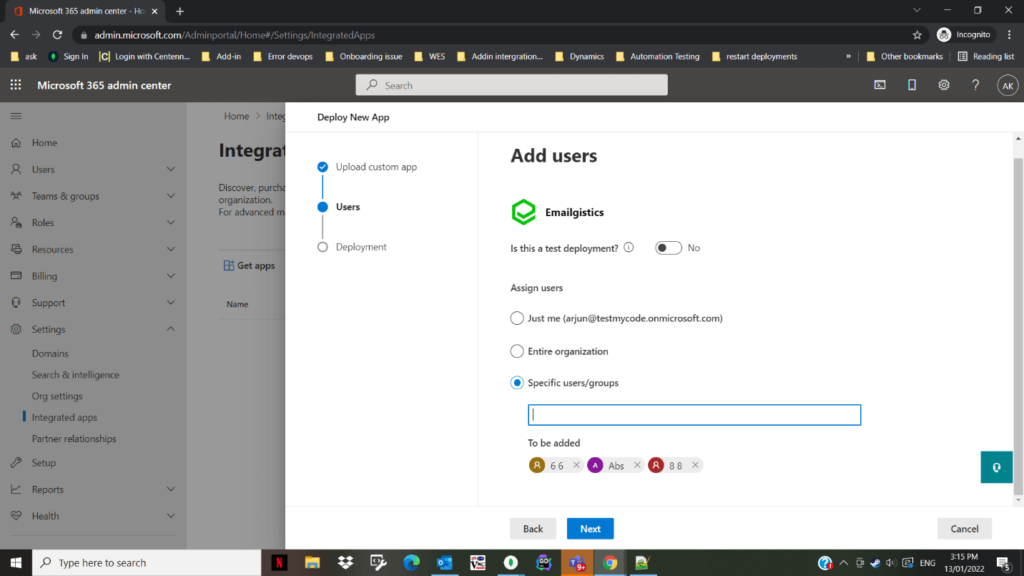The height and width of the screenshot is (576, 1024).
Task: Open Search & intelligence under Settings
Action: pyautogui.click(x=76, y=375)
